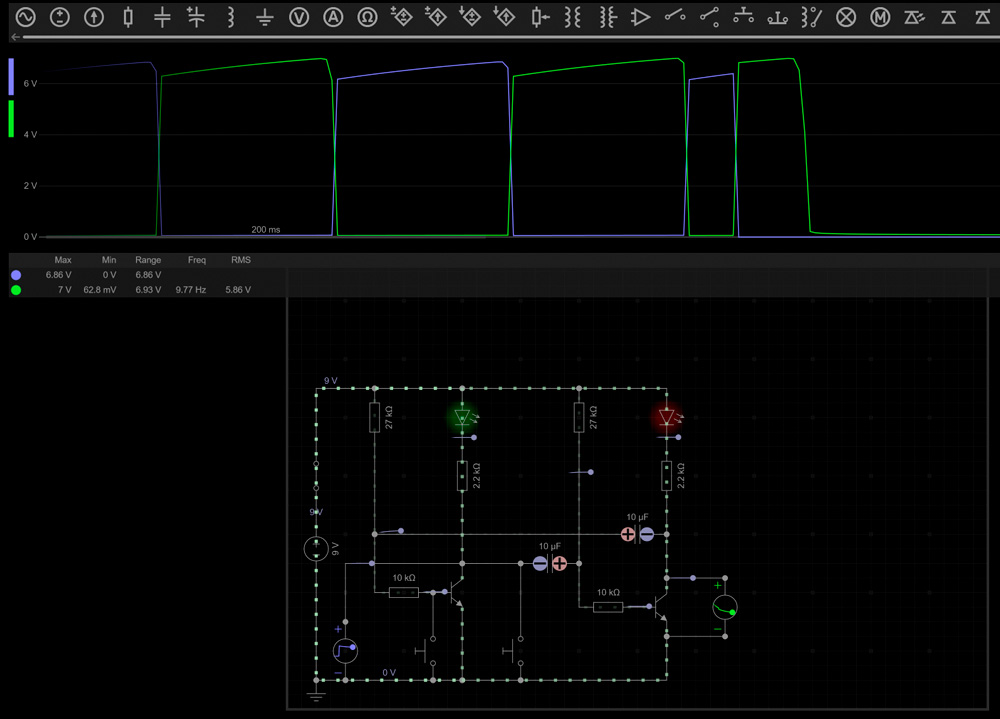Select the ohmmeter component

coord(367,17)
